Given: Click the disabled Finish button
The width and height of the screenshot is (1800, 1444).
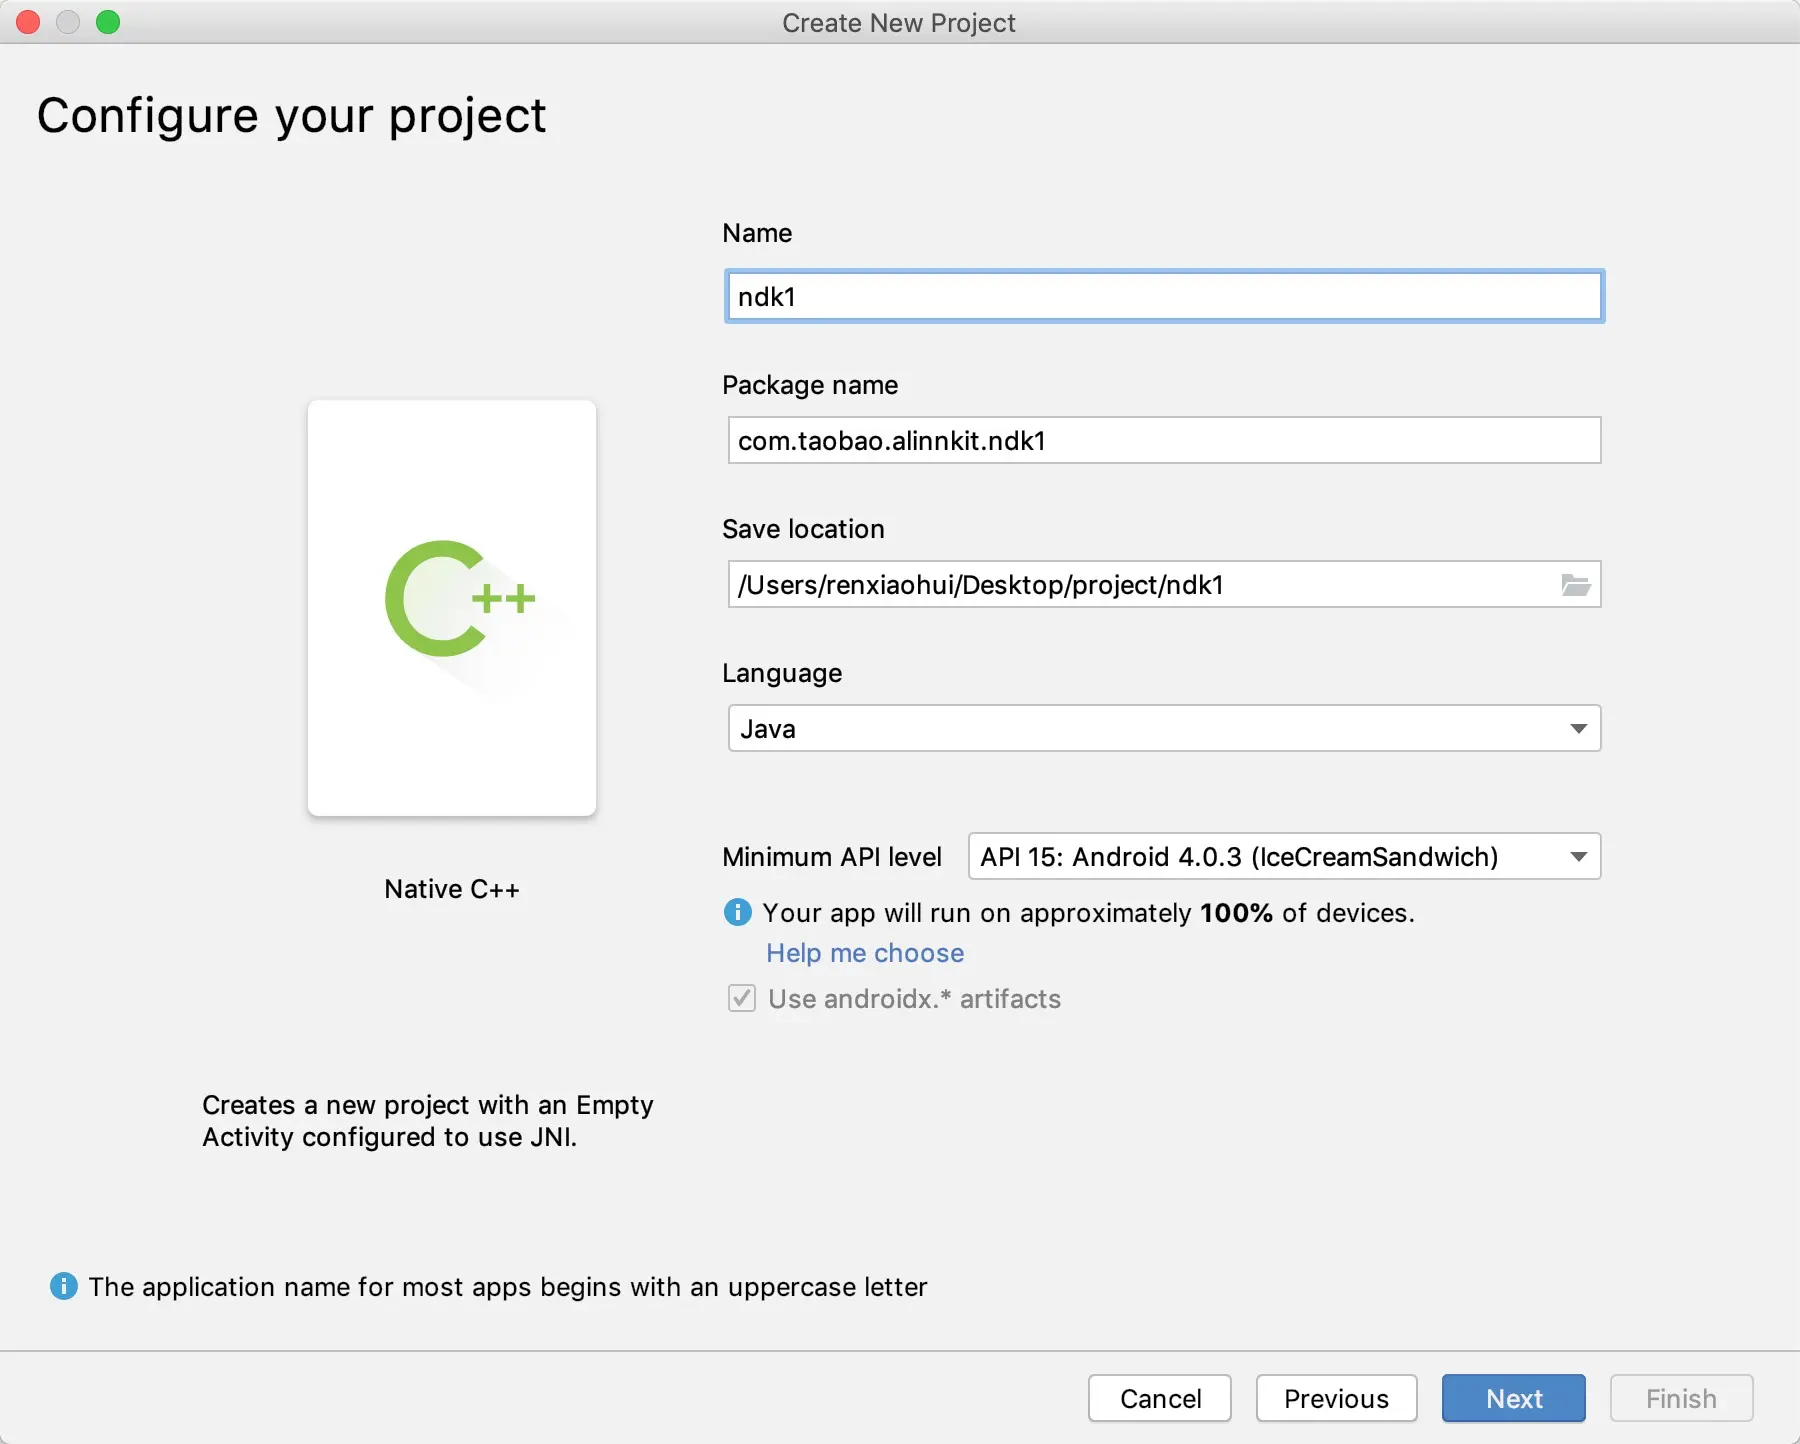Looking at the screenshot, I should tap(1681, 1398).
